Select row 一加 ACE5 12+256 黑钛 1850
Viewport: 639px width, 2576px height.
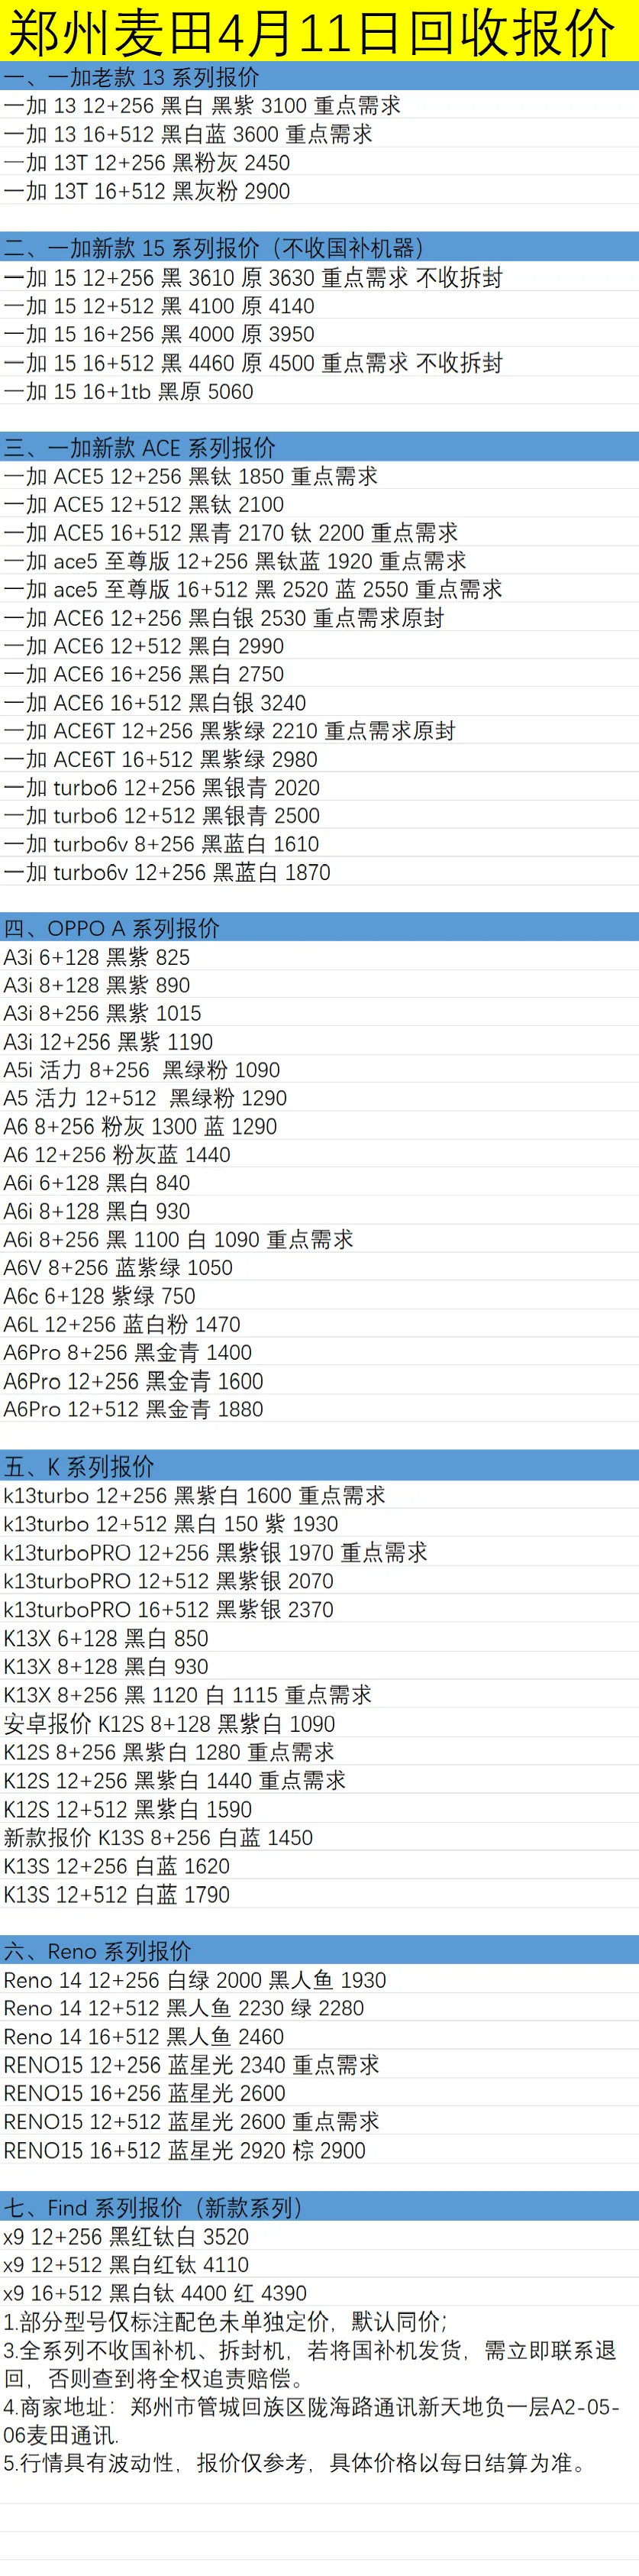(319, 476)
